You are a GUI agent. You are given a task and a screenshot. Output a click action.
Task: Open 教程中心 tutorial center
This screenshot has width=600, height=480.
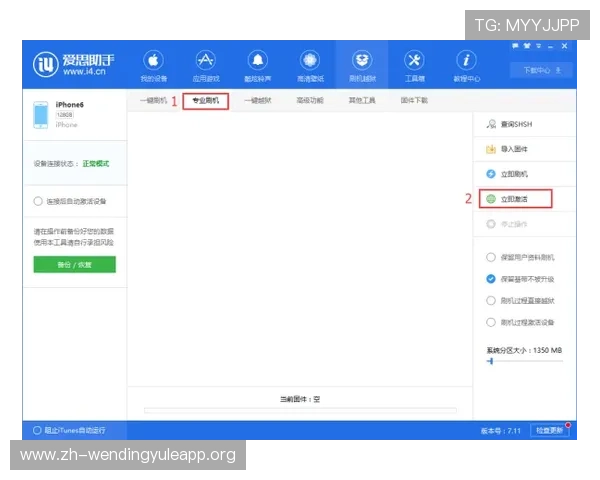(x=466, y=66)
